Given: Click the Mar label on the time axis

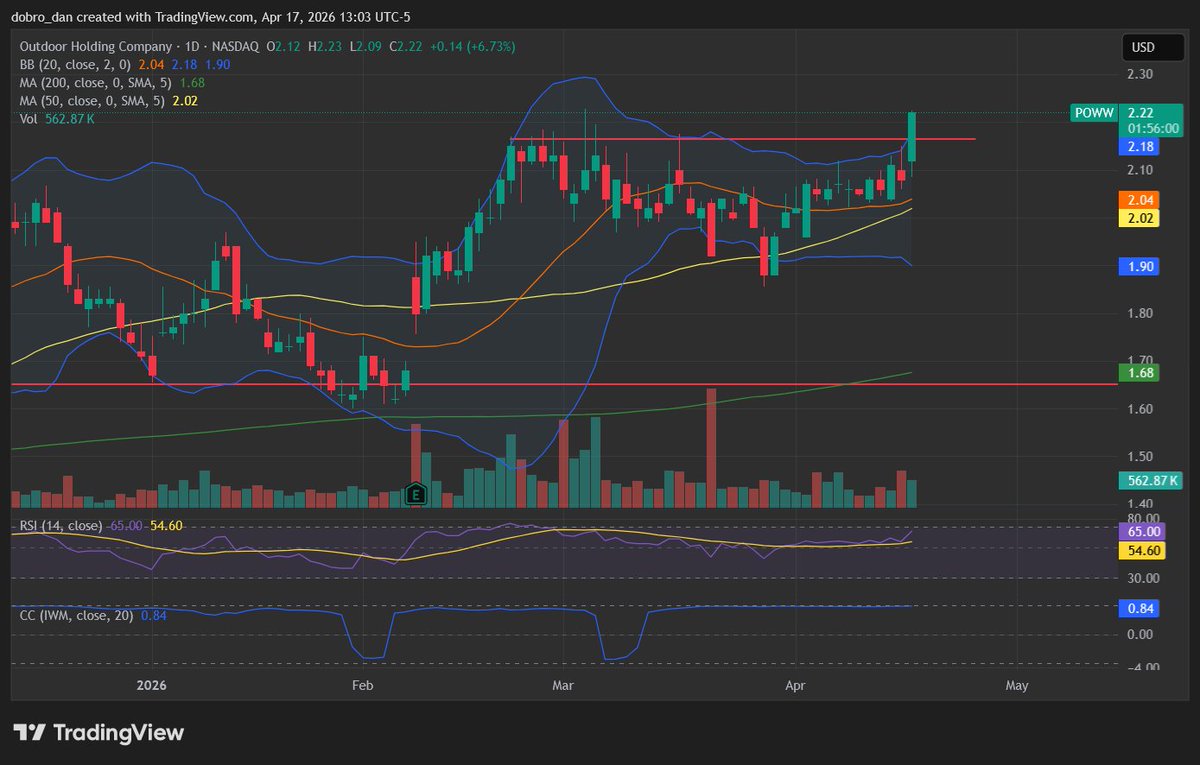Looking at the screenshot, I should pyautogui.click(x=564, y=686).
